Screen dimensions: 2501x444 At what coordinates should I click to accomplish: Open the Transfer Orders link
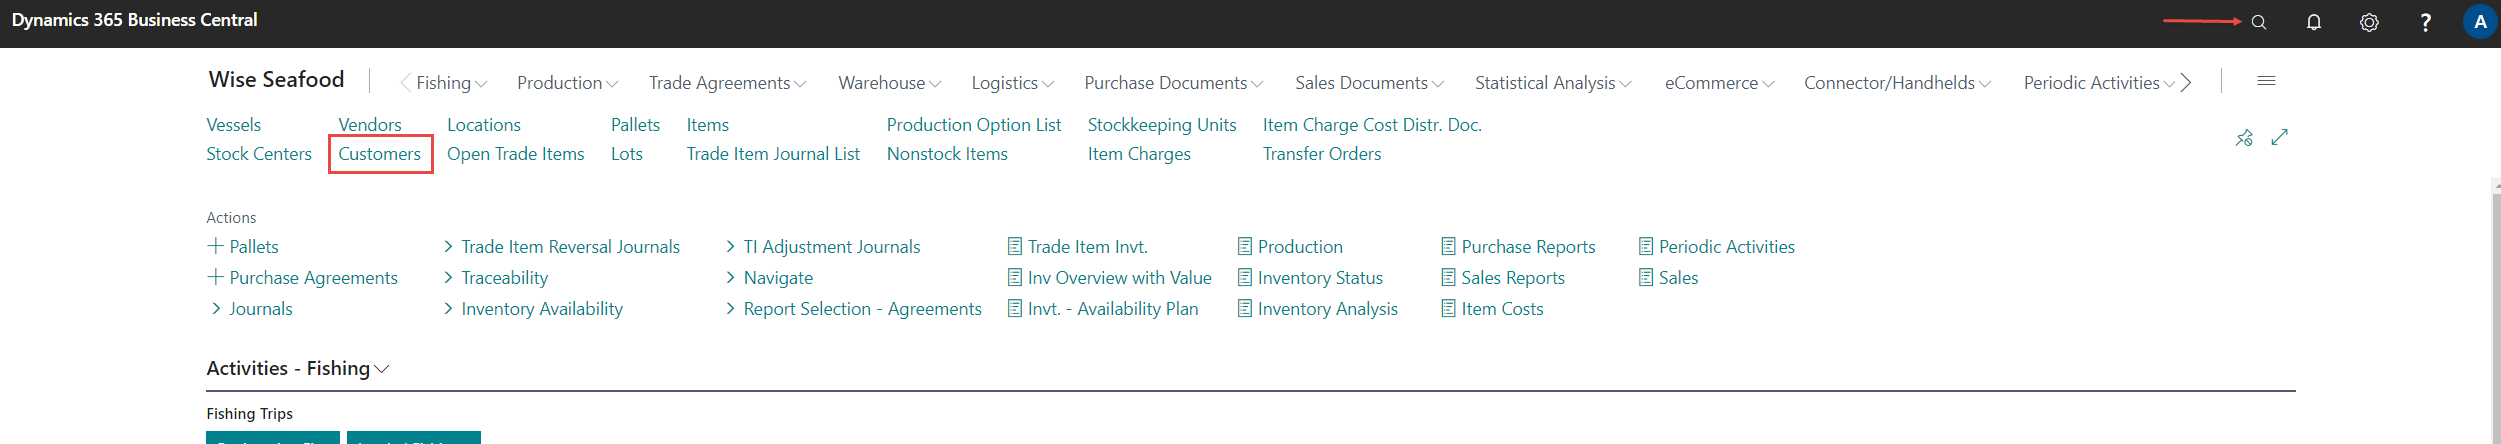(x=1321, y=154)
